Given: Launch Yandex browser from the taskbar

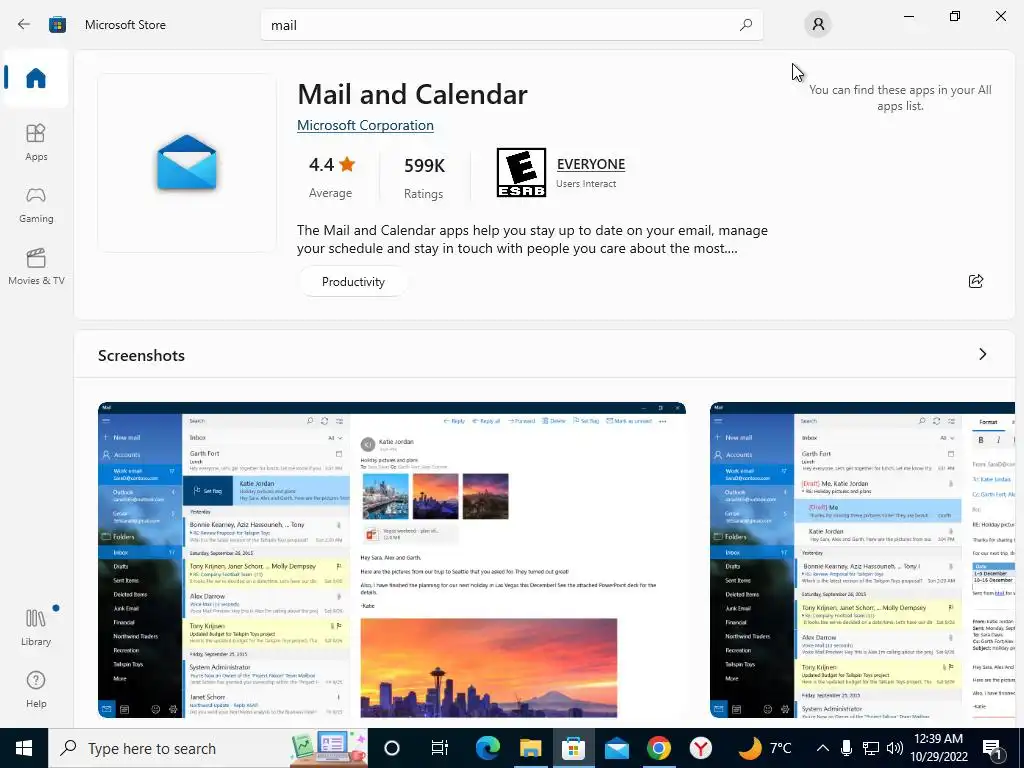Looking at the screenshot, I should [x=701, y=748].
